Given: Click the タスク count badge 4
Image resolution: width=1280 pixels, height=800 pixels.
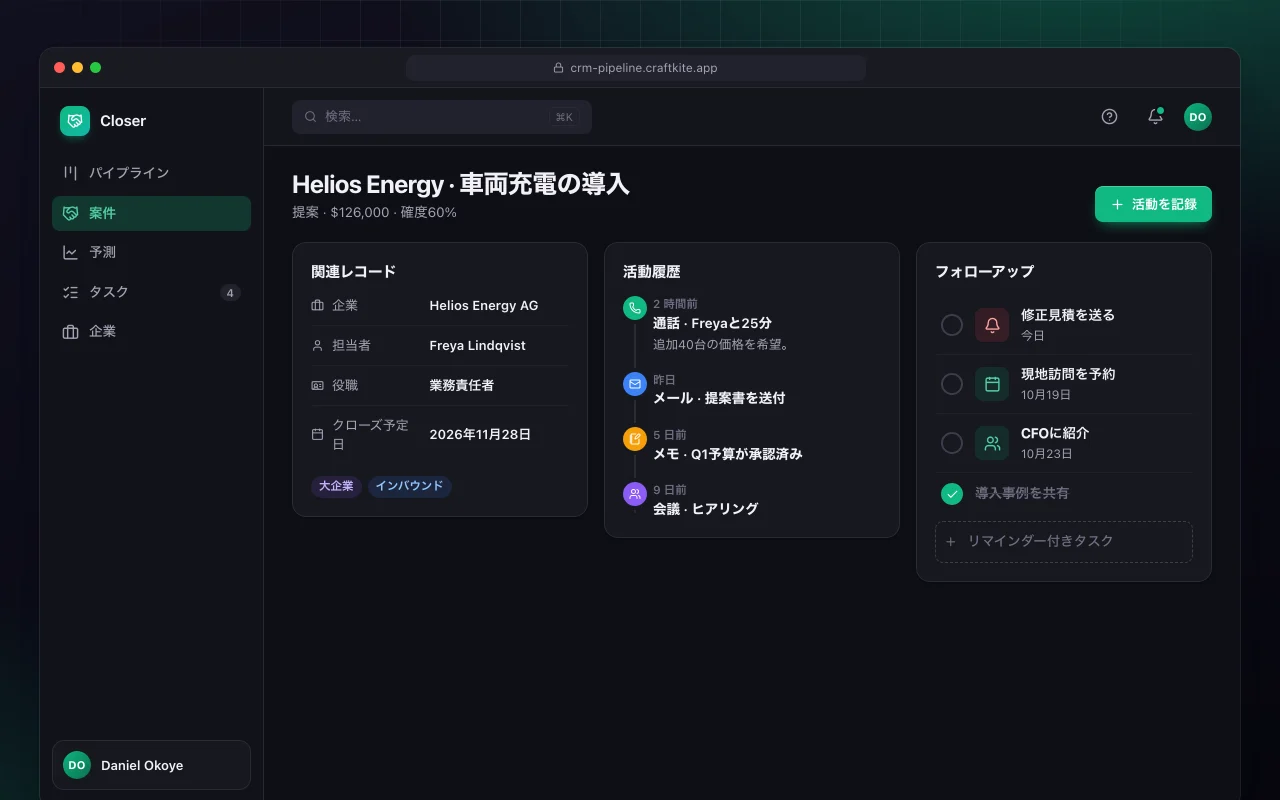Looking at the screenshot, I should 230,293.
